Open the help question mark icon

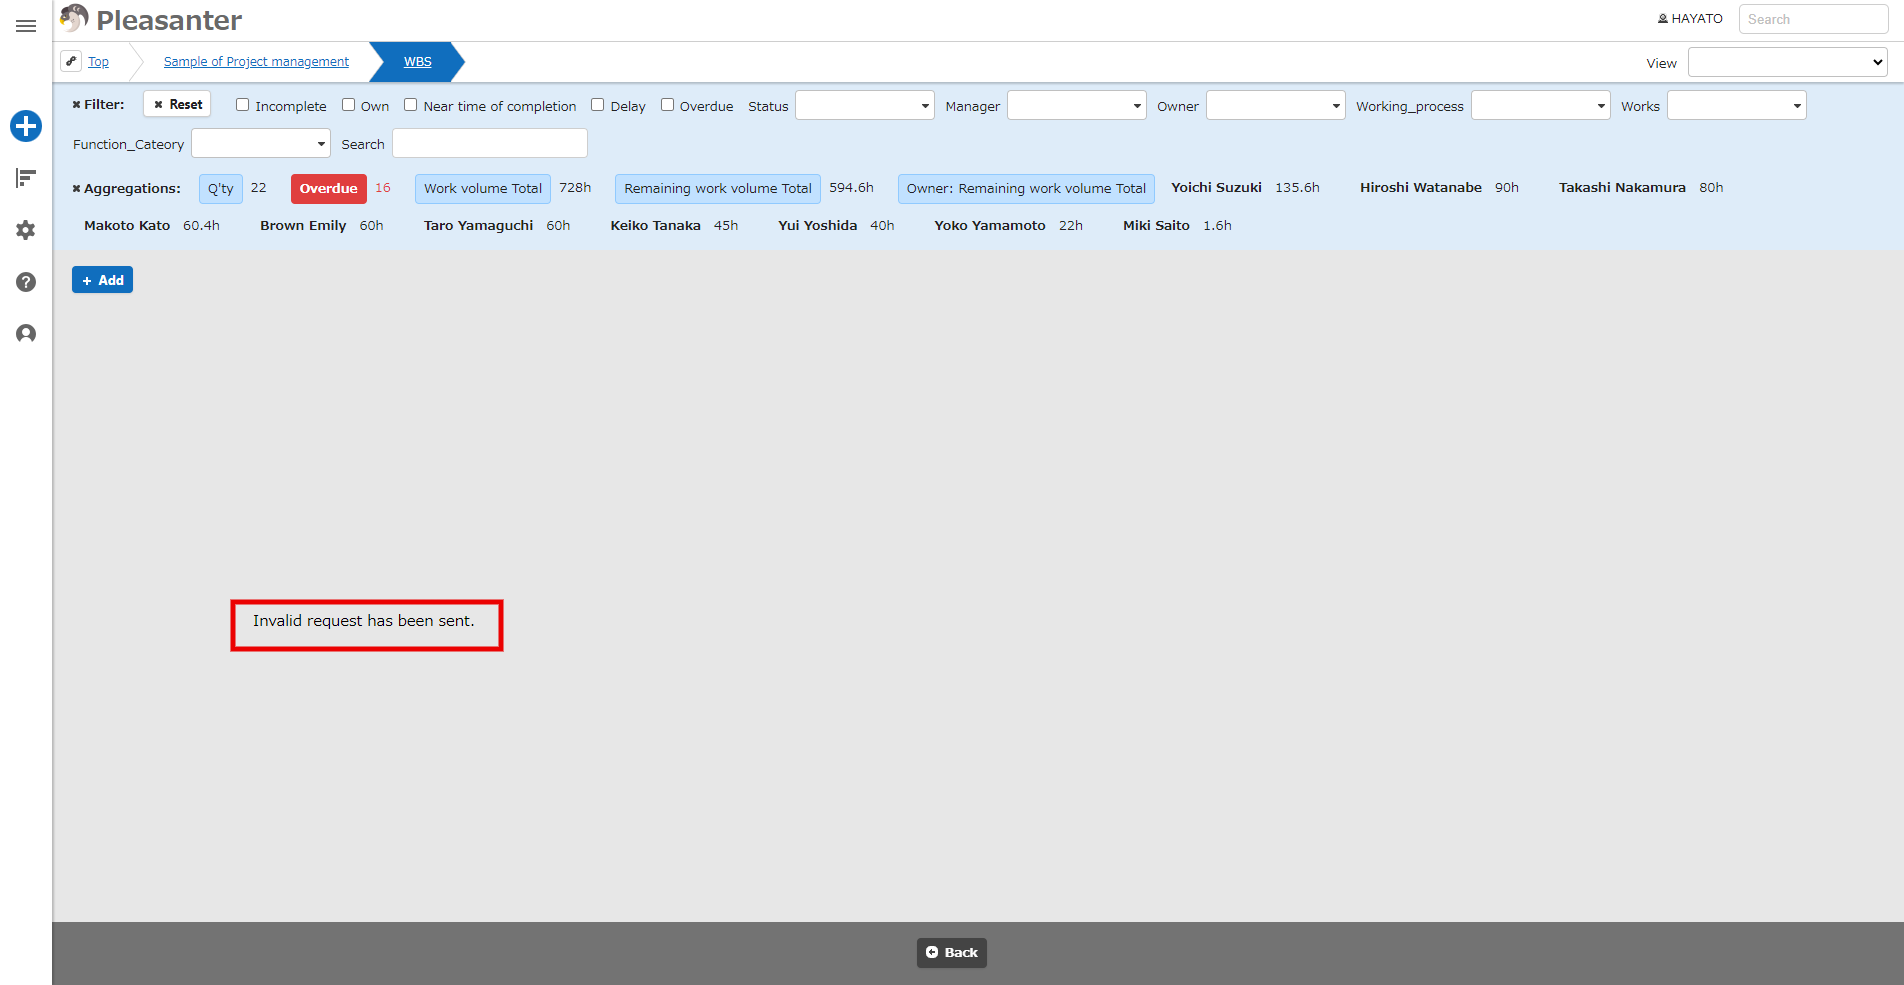[x=26, y=282]
